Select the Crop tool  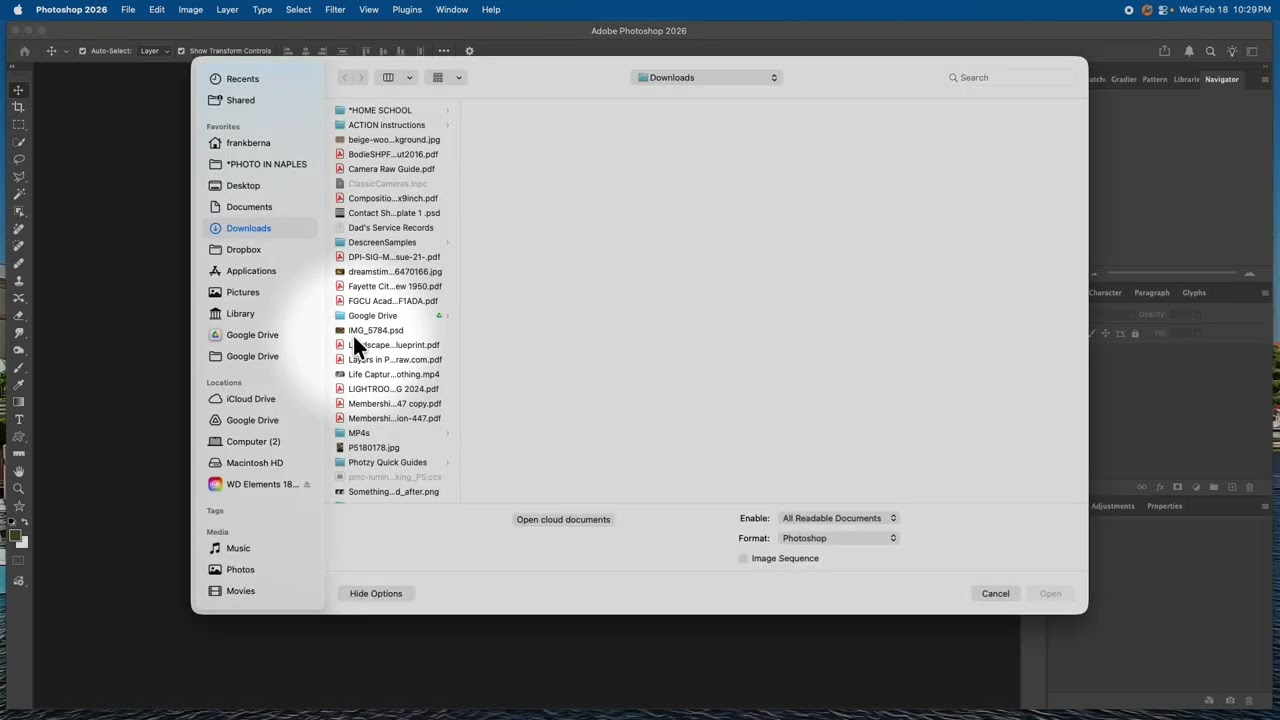pyautogui.click(x=19, y=107)
